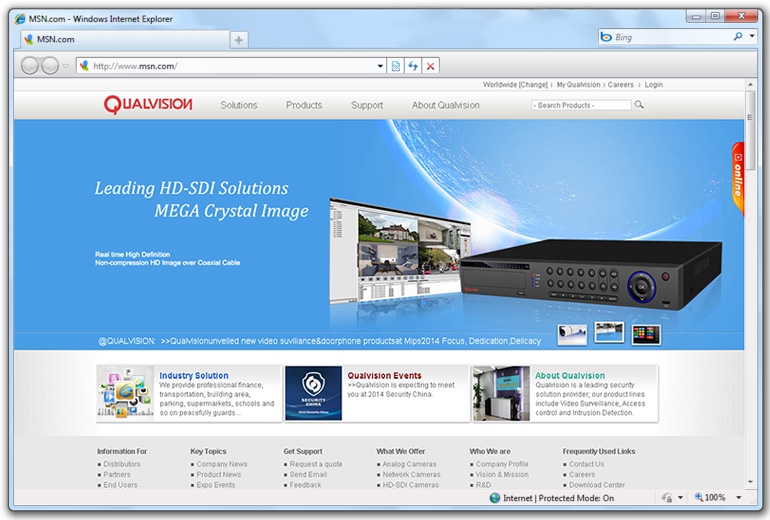Click Security China events image
The height and width of the screenshot is (520, 770).
click(313, 393)
